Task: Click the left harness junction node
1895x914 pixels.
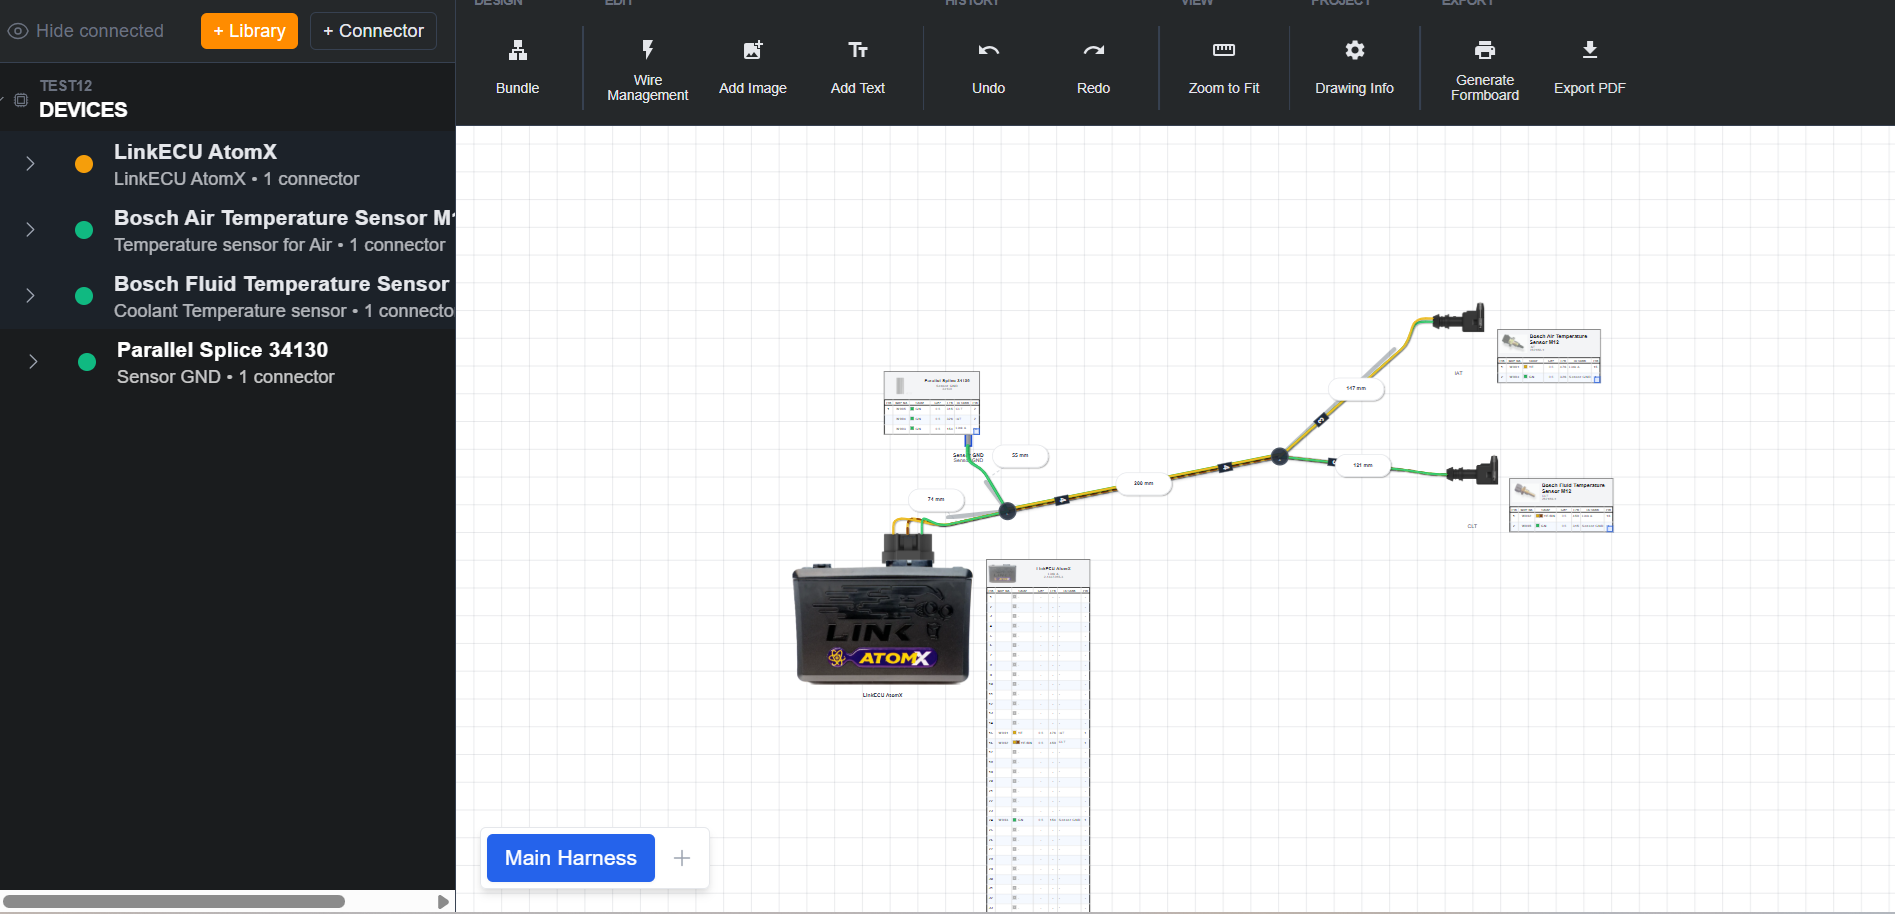Action: 1008,511
